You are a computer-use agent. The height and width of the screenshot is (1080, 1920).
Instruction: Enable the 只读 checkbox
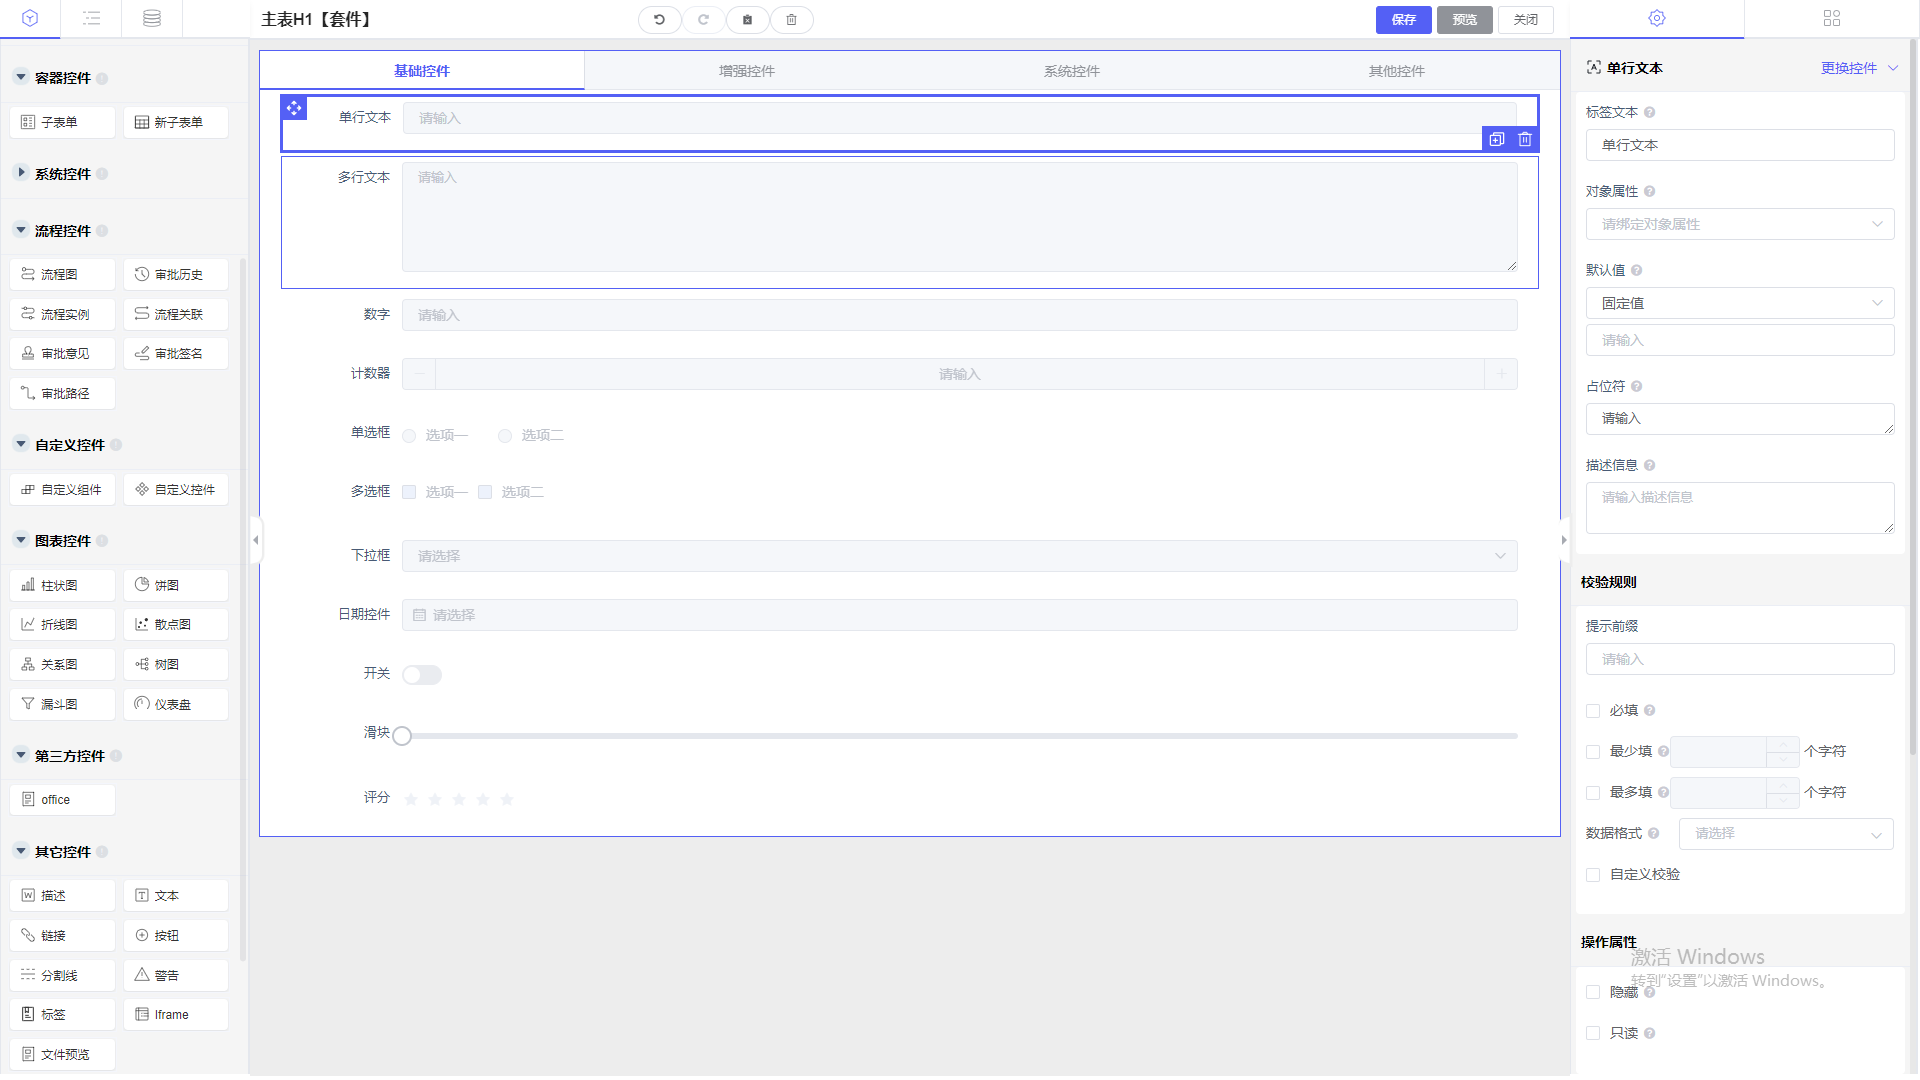tap(1593, 1033)
